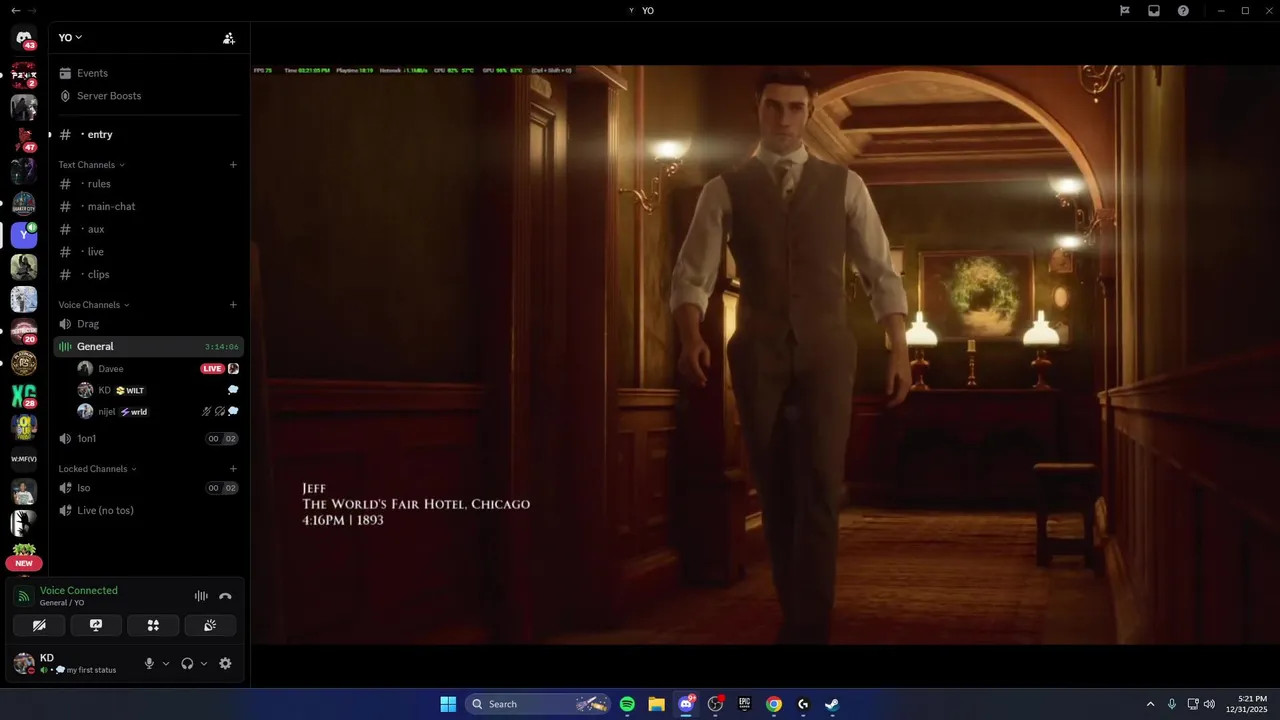Open Discord direct messages home icon

coord(24,38)
